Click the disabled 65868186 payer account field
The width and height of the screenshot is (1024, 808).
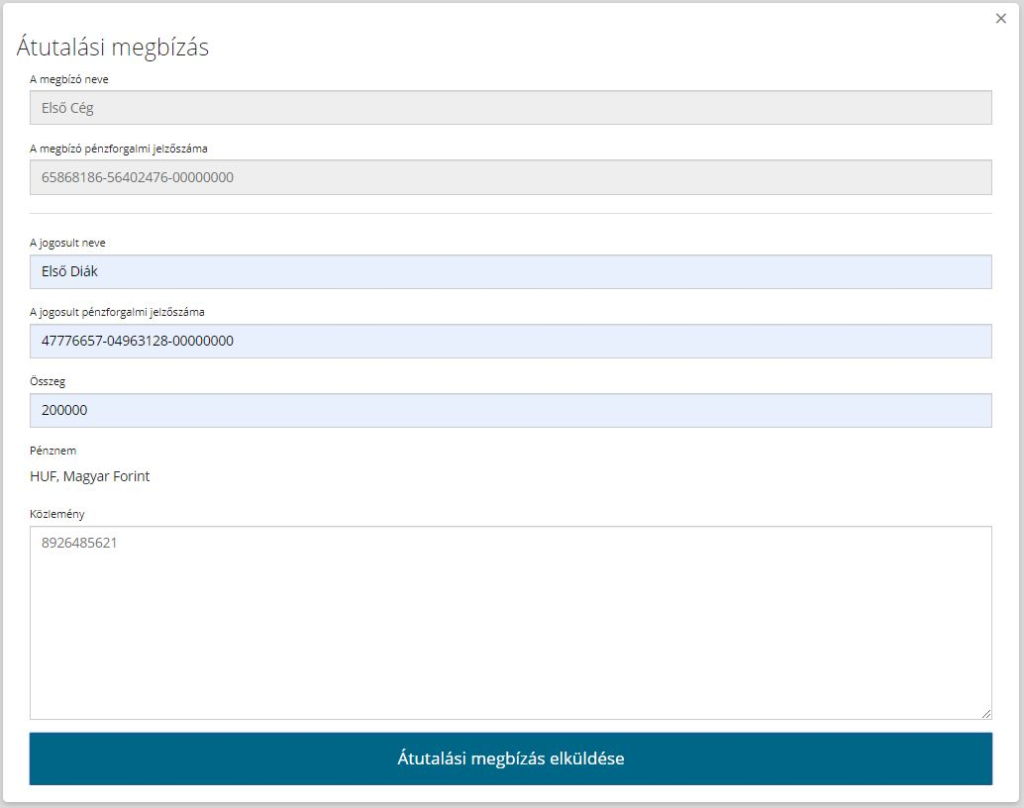[510, 177]
